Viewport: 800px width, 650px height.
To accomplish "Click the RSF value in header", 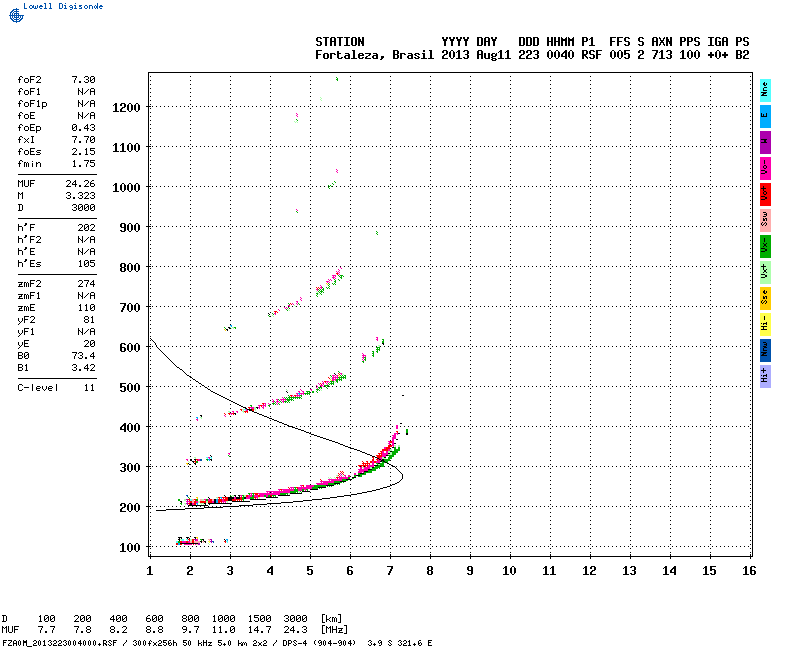I will [x=591, y=55].
